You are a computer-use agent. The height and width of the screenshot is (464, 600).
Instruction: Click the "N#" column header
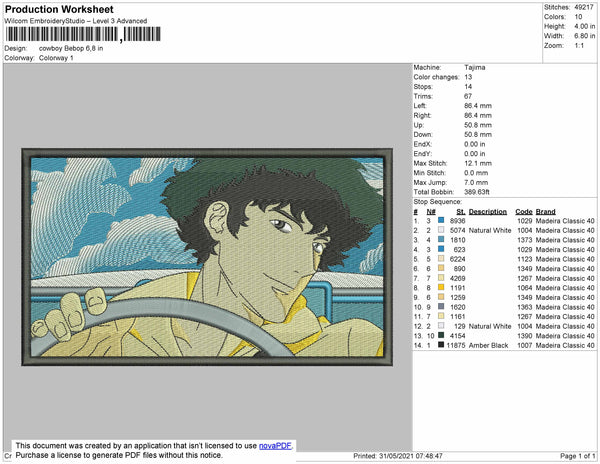coord(431,212)
